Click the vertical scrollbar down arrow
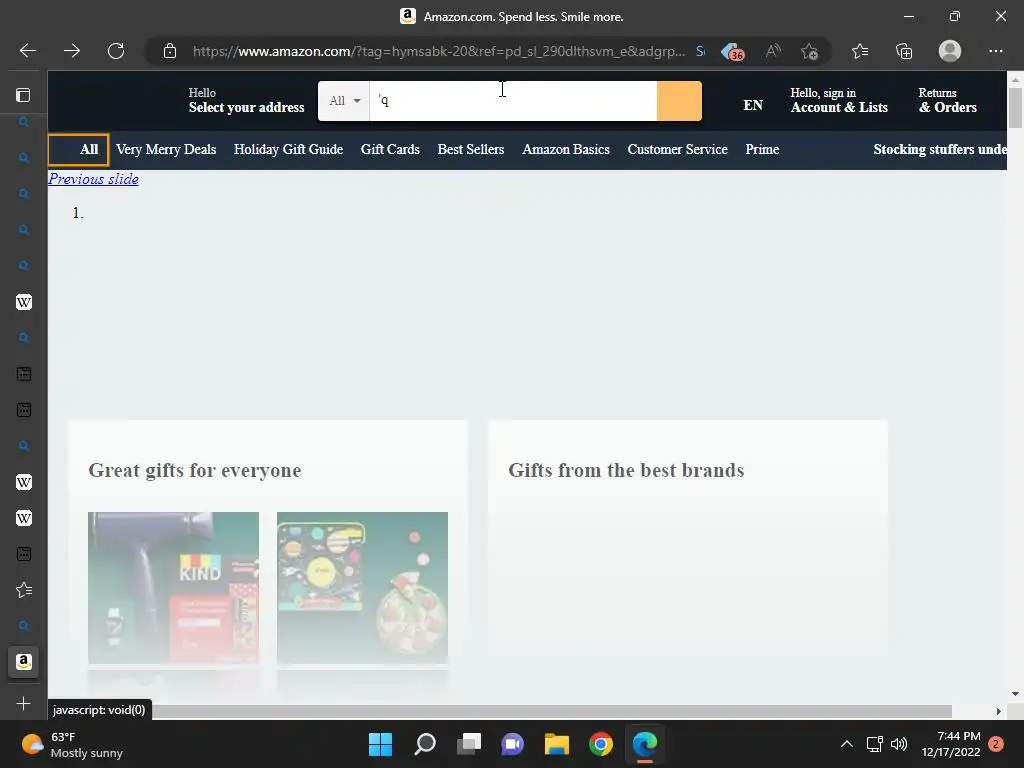The image size is (1024, 768). click(1015, 694)
